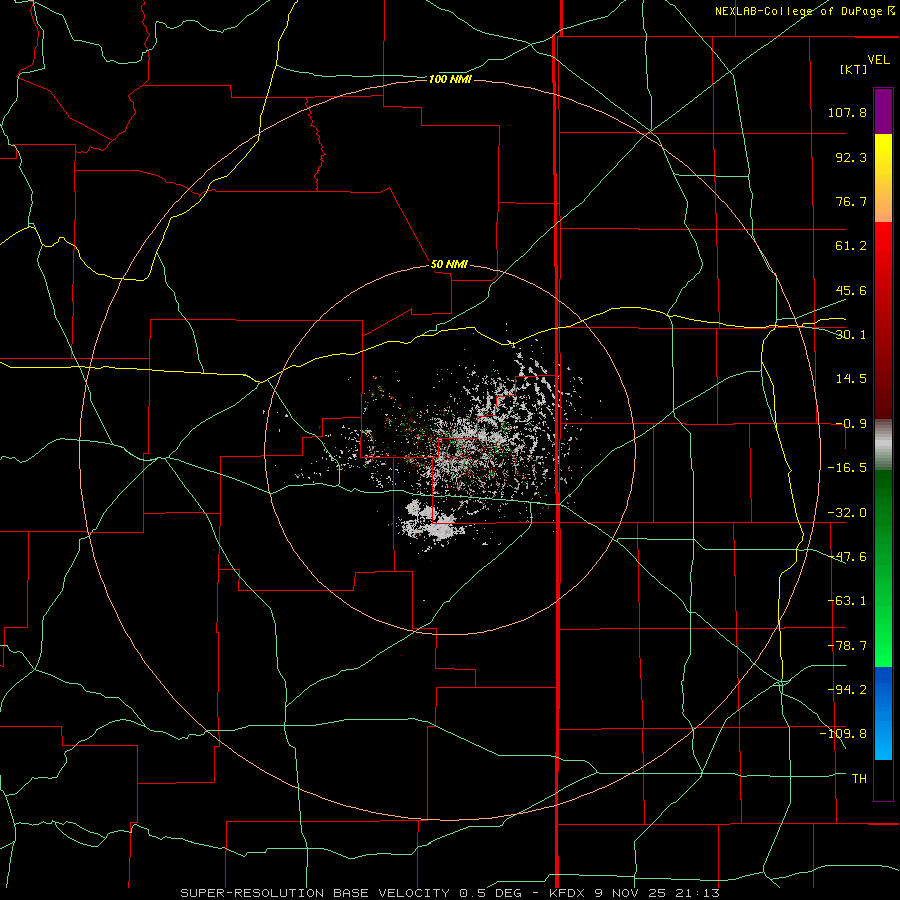Screen dimensions: 900x900
Task: Pick the gray segment of the color bar
Action: tap(883, 444)
